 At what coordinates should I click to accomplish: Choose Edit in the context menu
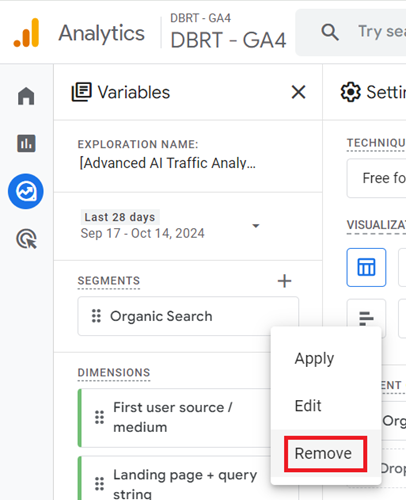click(308, 406)
